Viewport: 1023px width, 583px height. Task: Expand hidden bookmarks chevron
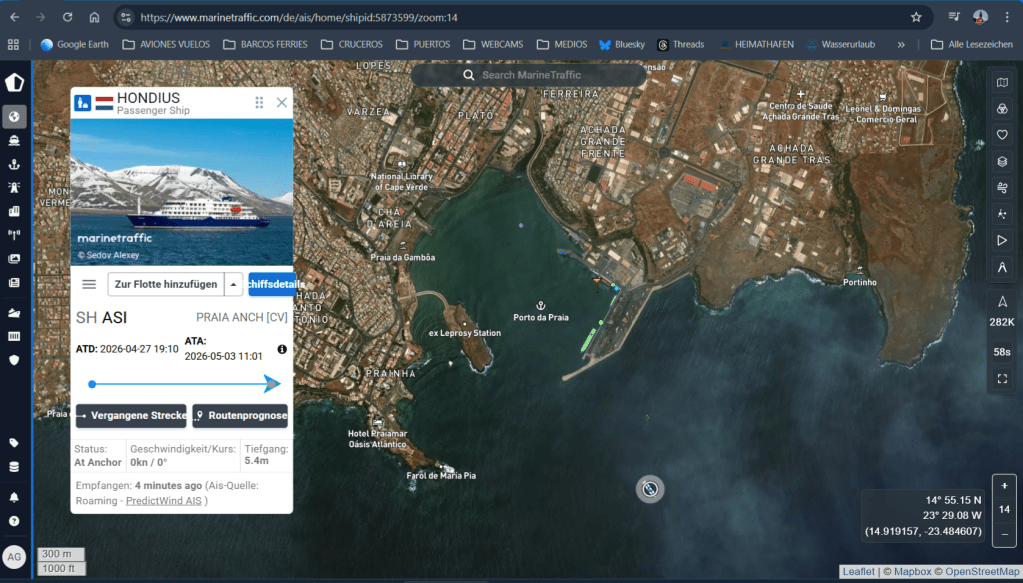click(901, 44)
